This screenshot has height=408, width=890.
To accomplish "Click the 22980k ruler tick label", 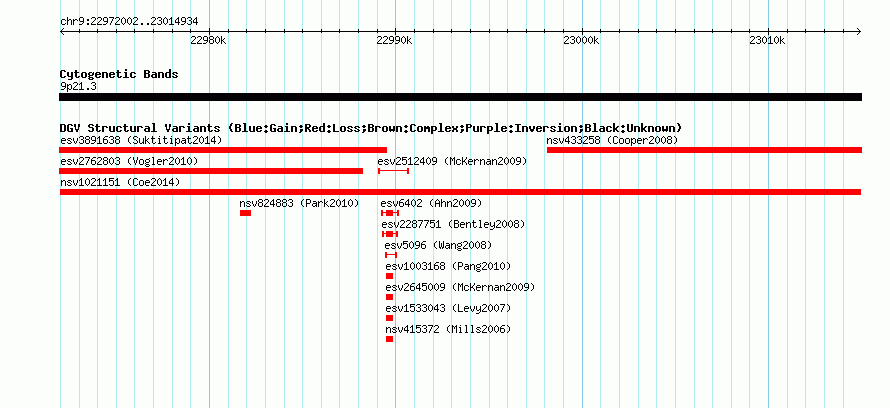I will [209, 40].
